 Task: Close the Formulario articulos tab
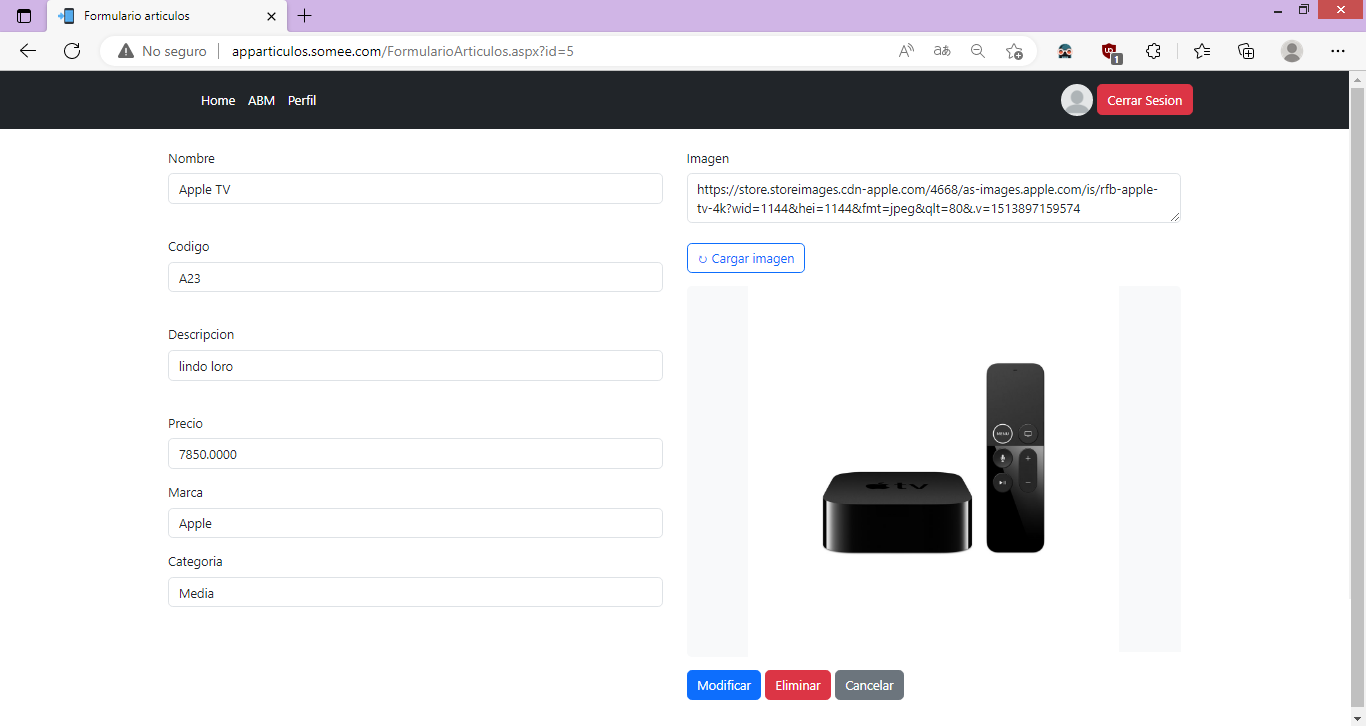tap(272, 16)
